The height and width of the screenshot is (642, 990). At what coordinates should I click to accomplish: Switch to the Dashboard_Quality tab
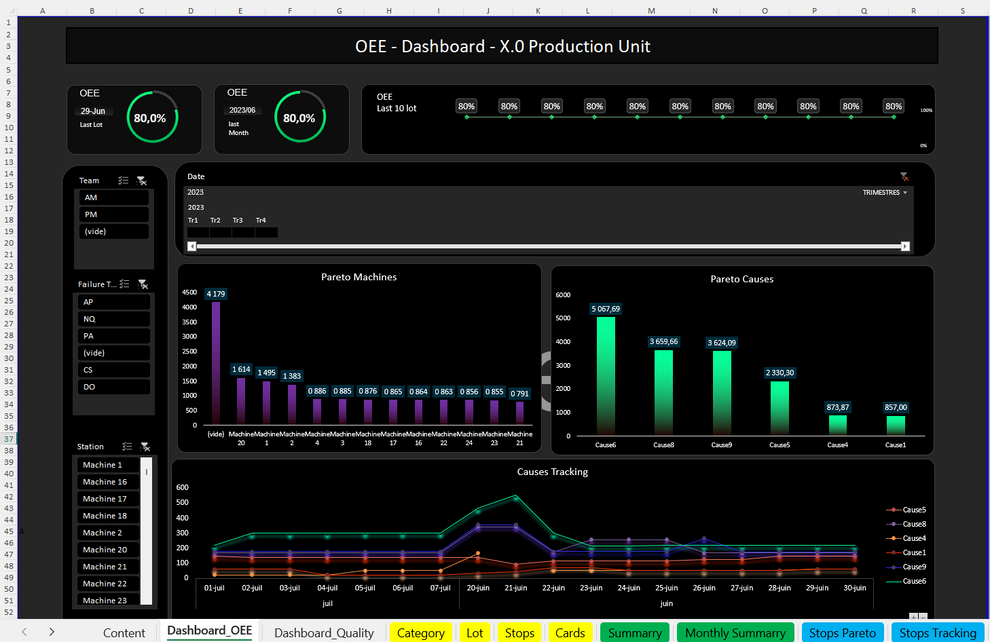323,632
